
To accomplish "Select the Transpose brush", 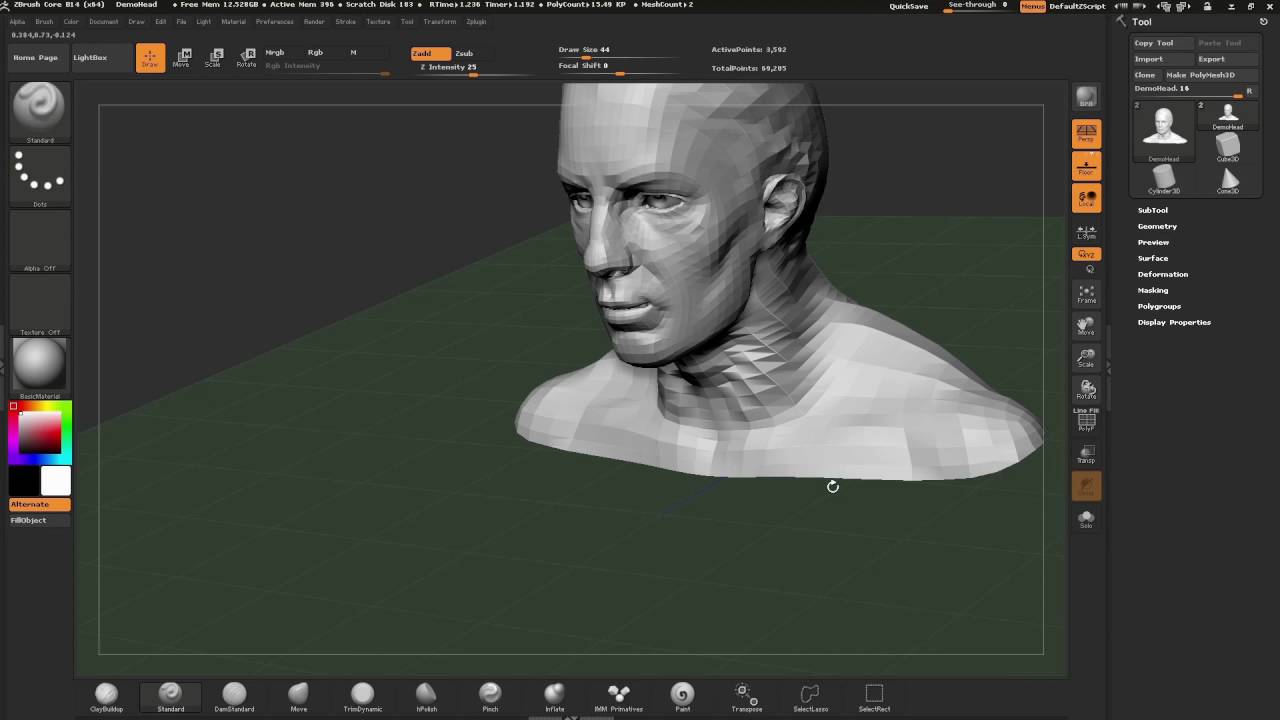I will tap(746, 697).
